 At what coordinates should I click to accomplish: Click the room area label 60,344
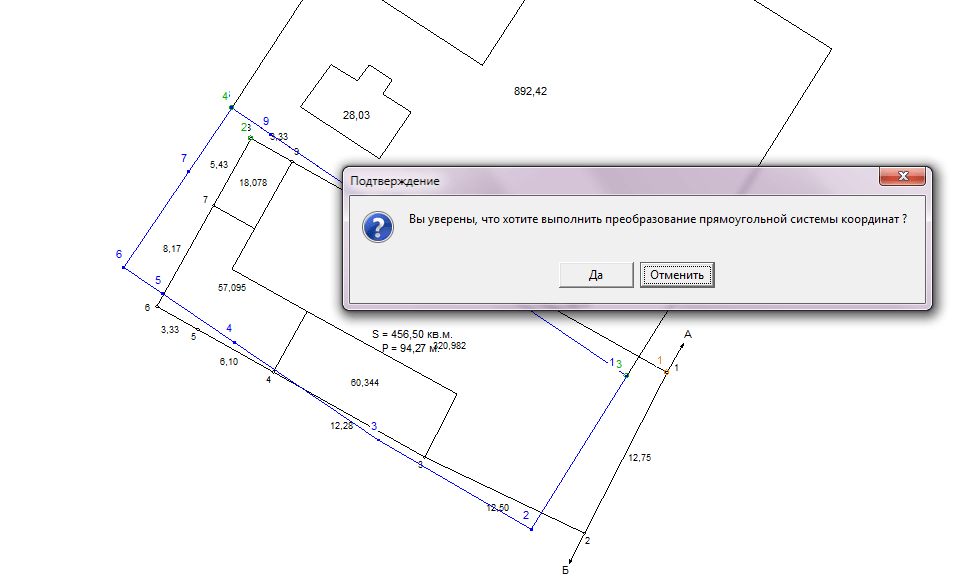coord(365,383)
